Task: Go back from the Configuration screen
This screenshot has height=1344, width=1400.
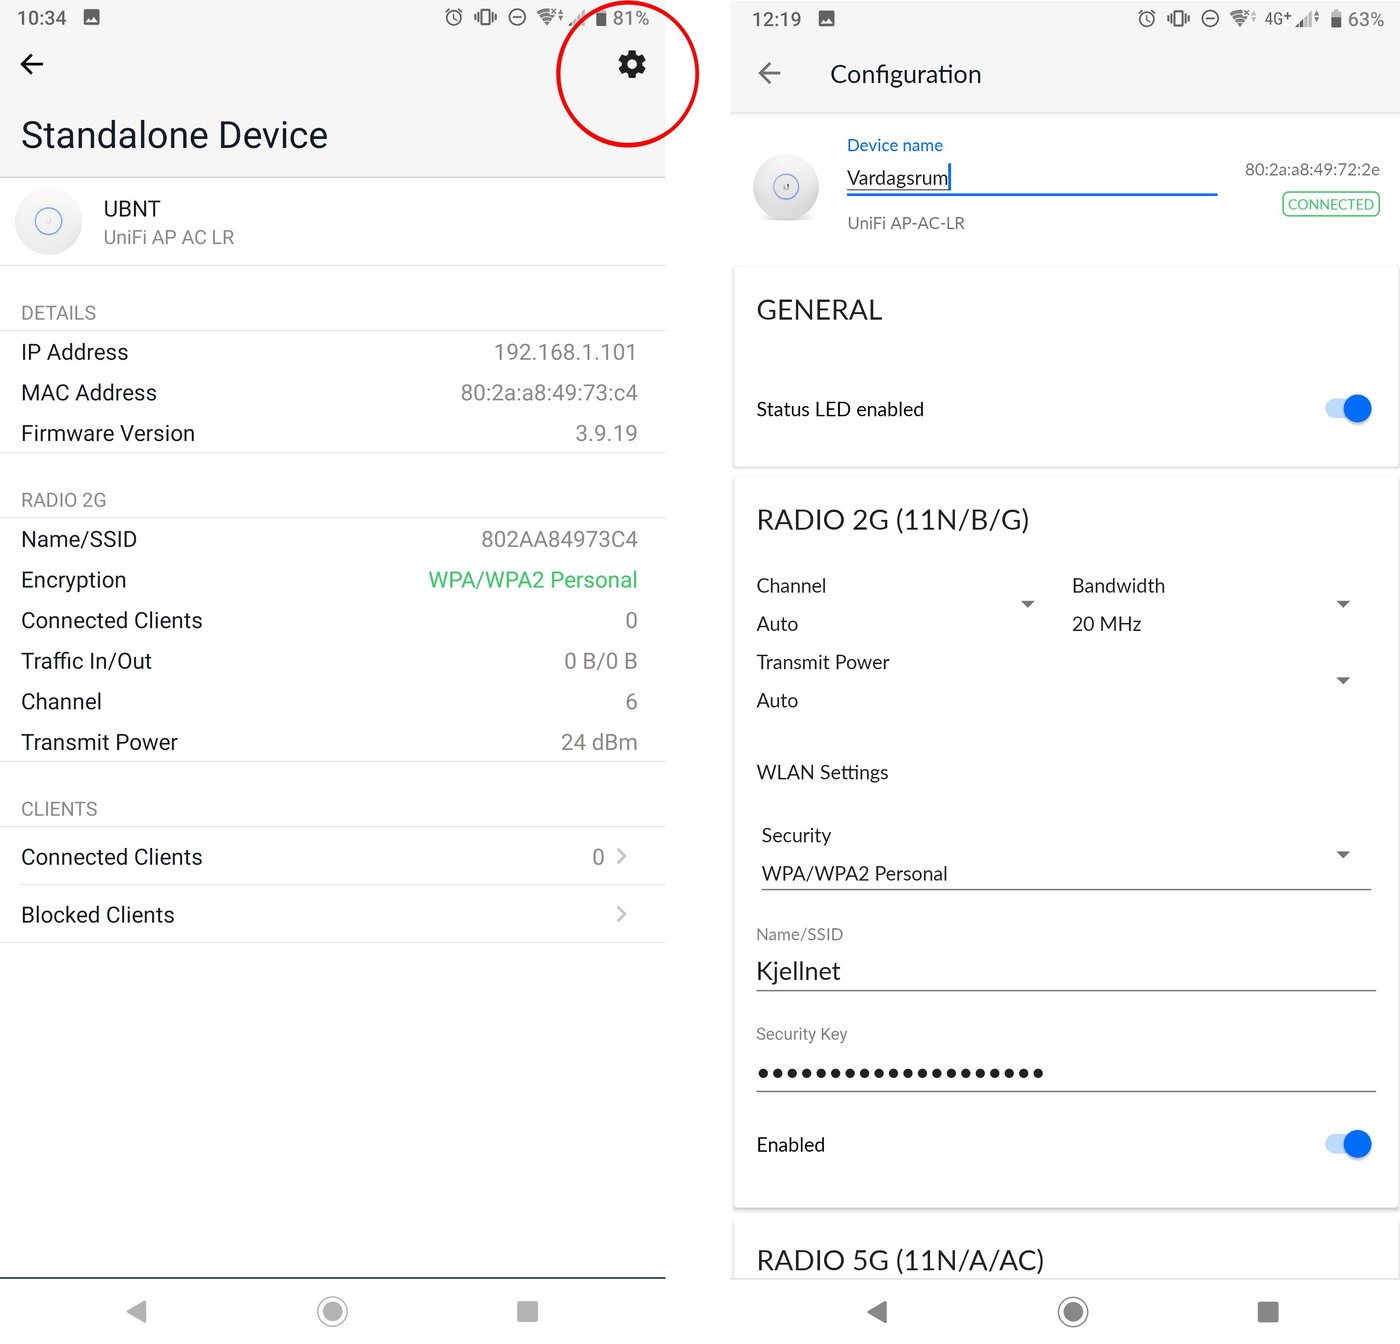Action: click(x=769, y=73)
